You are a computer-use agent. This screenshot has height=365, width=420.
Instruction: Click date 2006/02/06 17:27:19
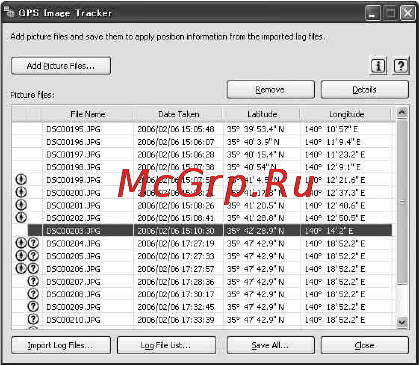pos(176,244)
